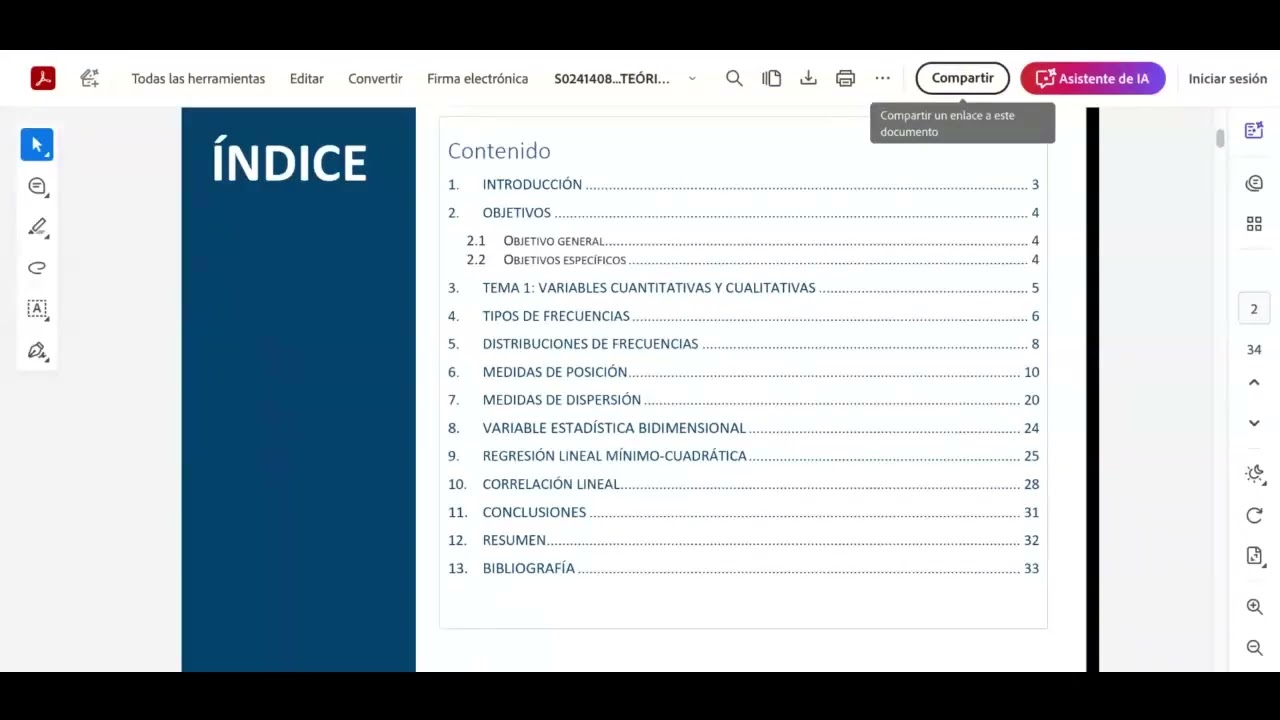Image resolution: width=1280 pixels, height=720 pixels.
Task: Open the MEDIDAS DE POSICIÓN entry
Action: click(743, 372)
